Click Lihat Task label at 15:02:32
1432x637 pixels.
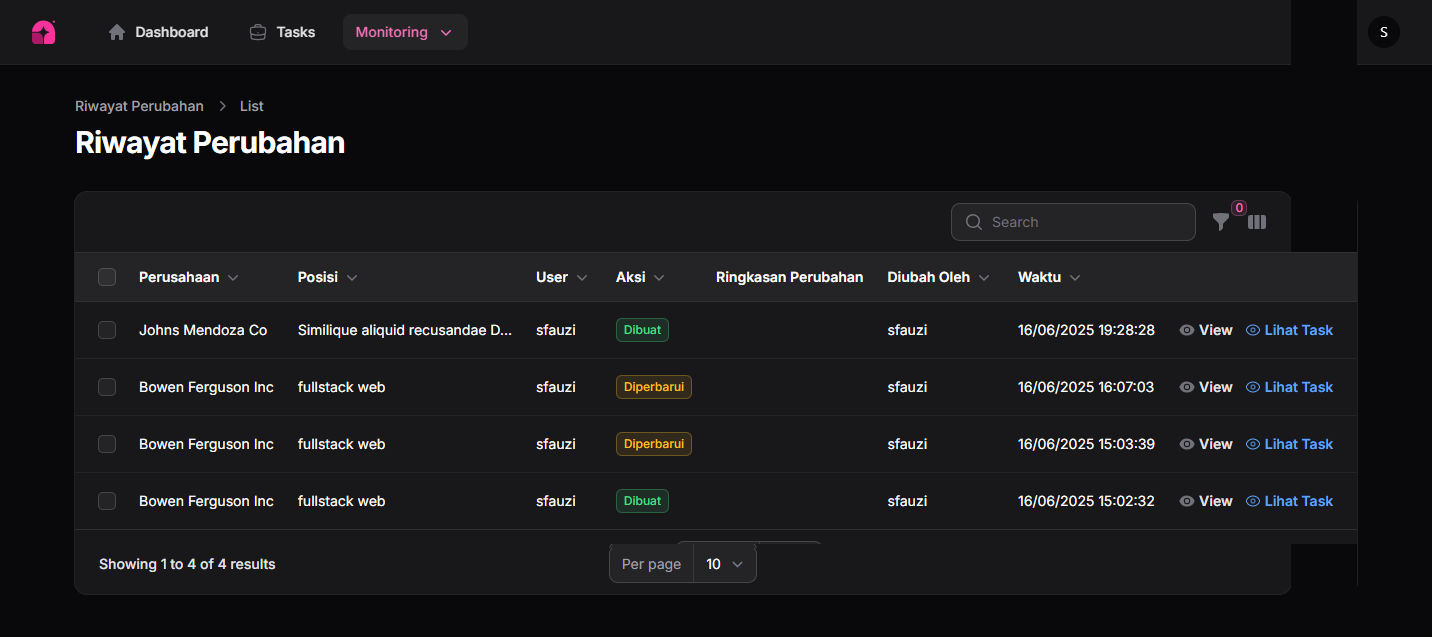1299,501
